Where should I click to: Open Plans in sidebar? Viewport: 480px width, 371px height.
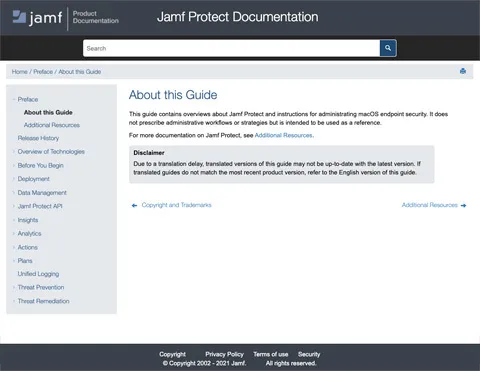coord(25,261)
